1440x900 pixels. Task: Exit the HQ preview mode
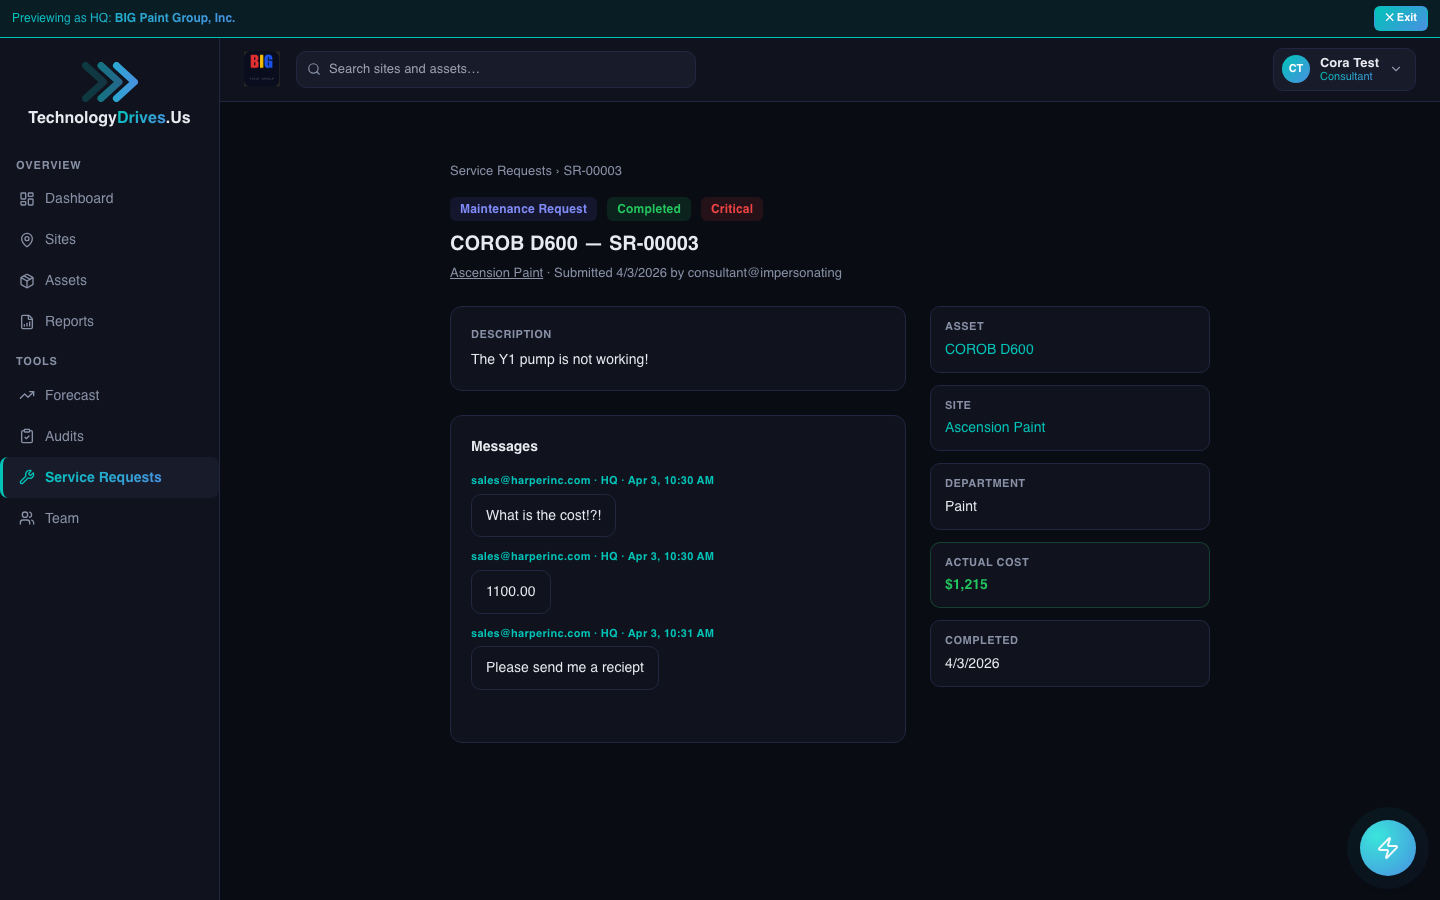coord(1400,18)
